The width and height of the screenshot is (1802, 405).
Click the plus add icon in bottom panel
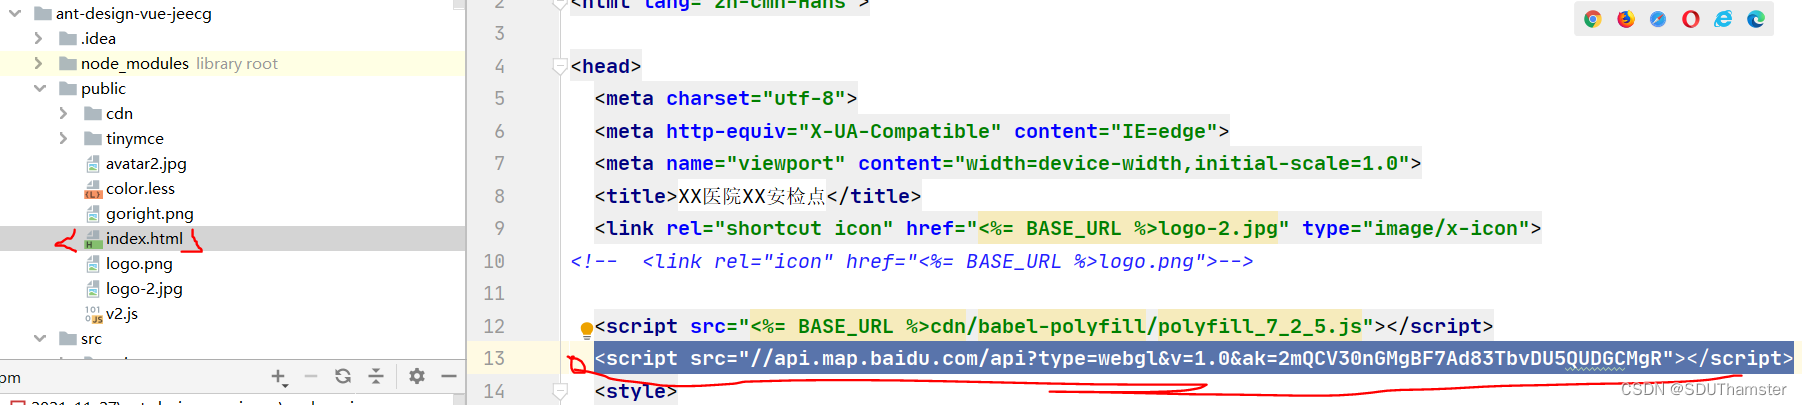point(279,377)
